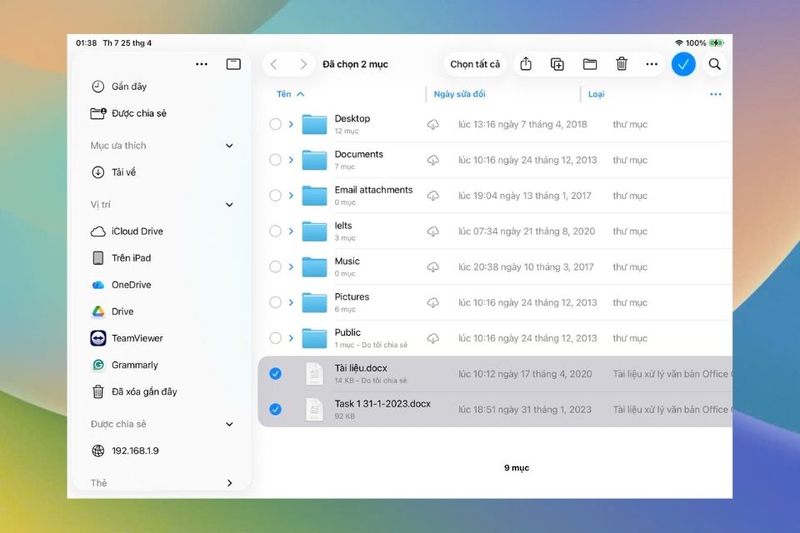Tap the blue Done checkmark button
The image size is (800, 533).
(x=683, y=64)
